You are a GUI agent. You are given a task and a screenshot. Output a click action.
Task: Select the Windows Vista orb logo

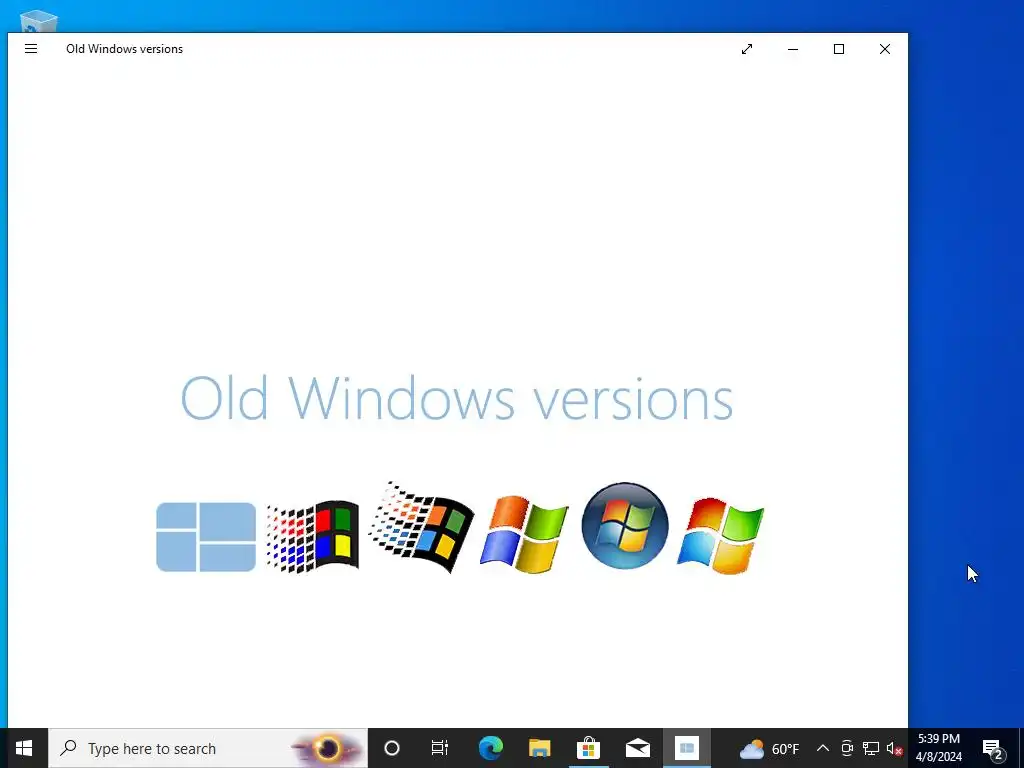pos(625,526)
